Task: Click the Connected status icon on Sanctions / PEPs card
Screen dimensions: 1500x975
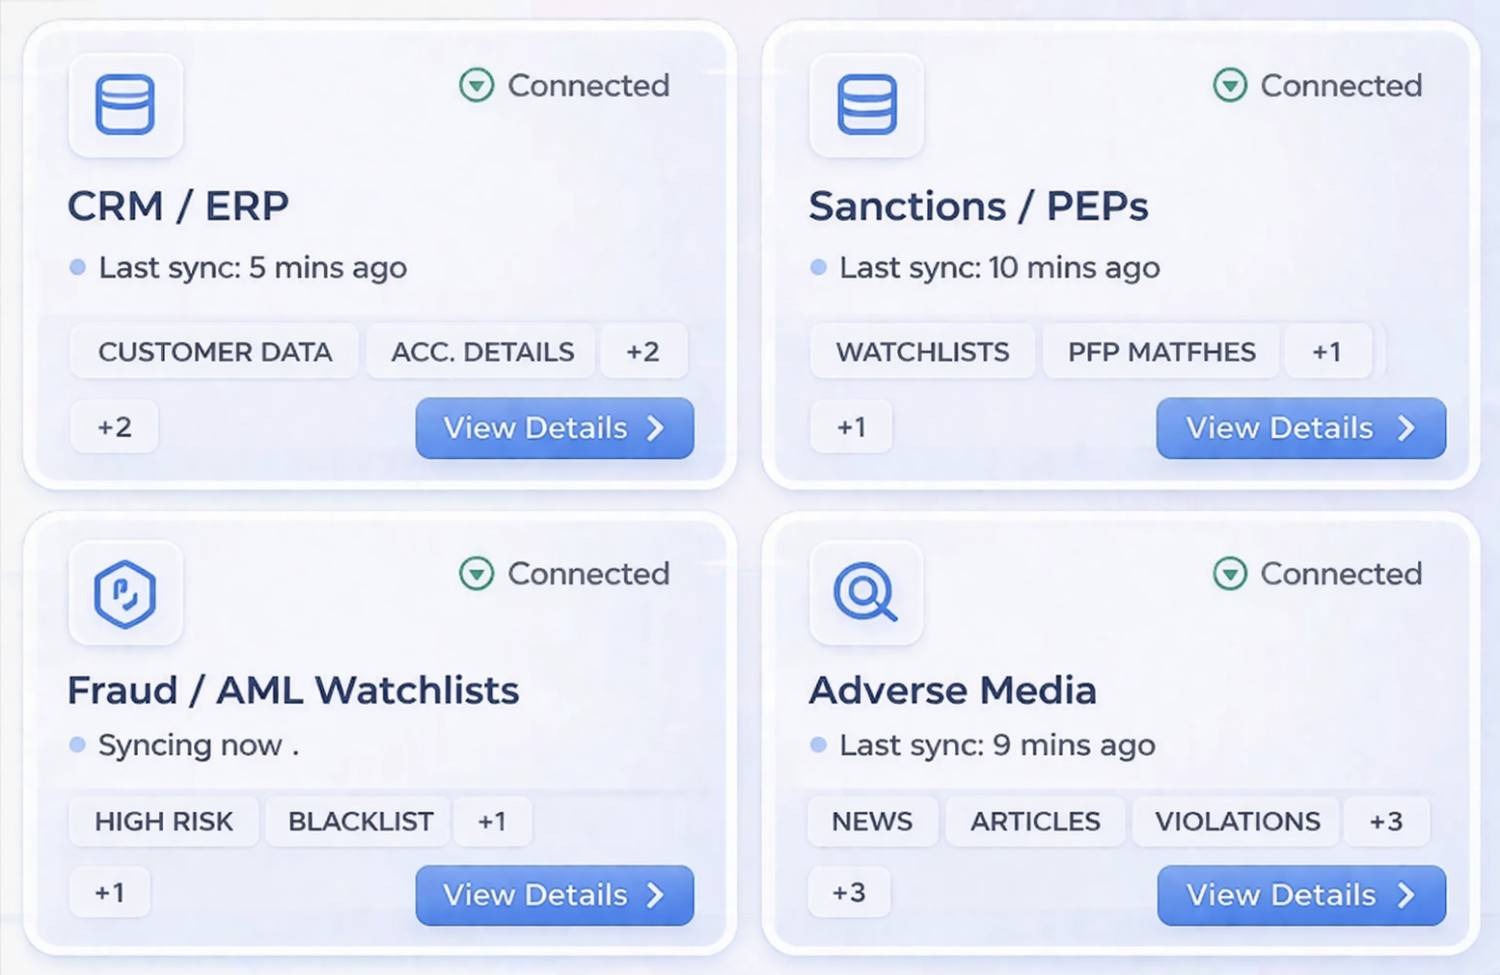Action: coord(1230,85)
